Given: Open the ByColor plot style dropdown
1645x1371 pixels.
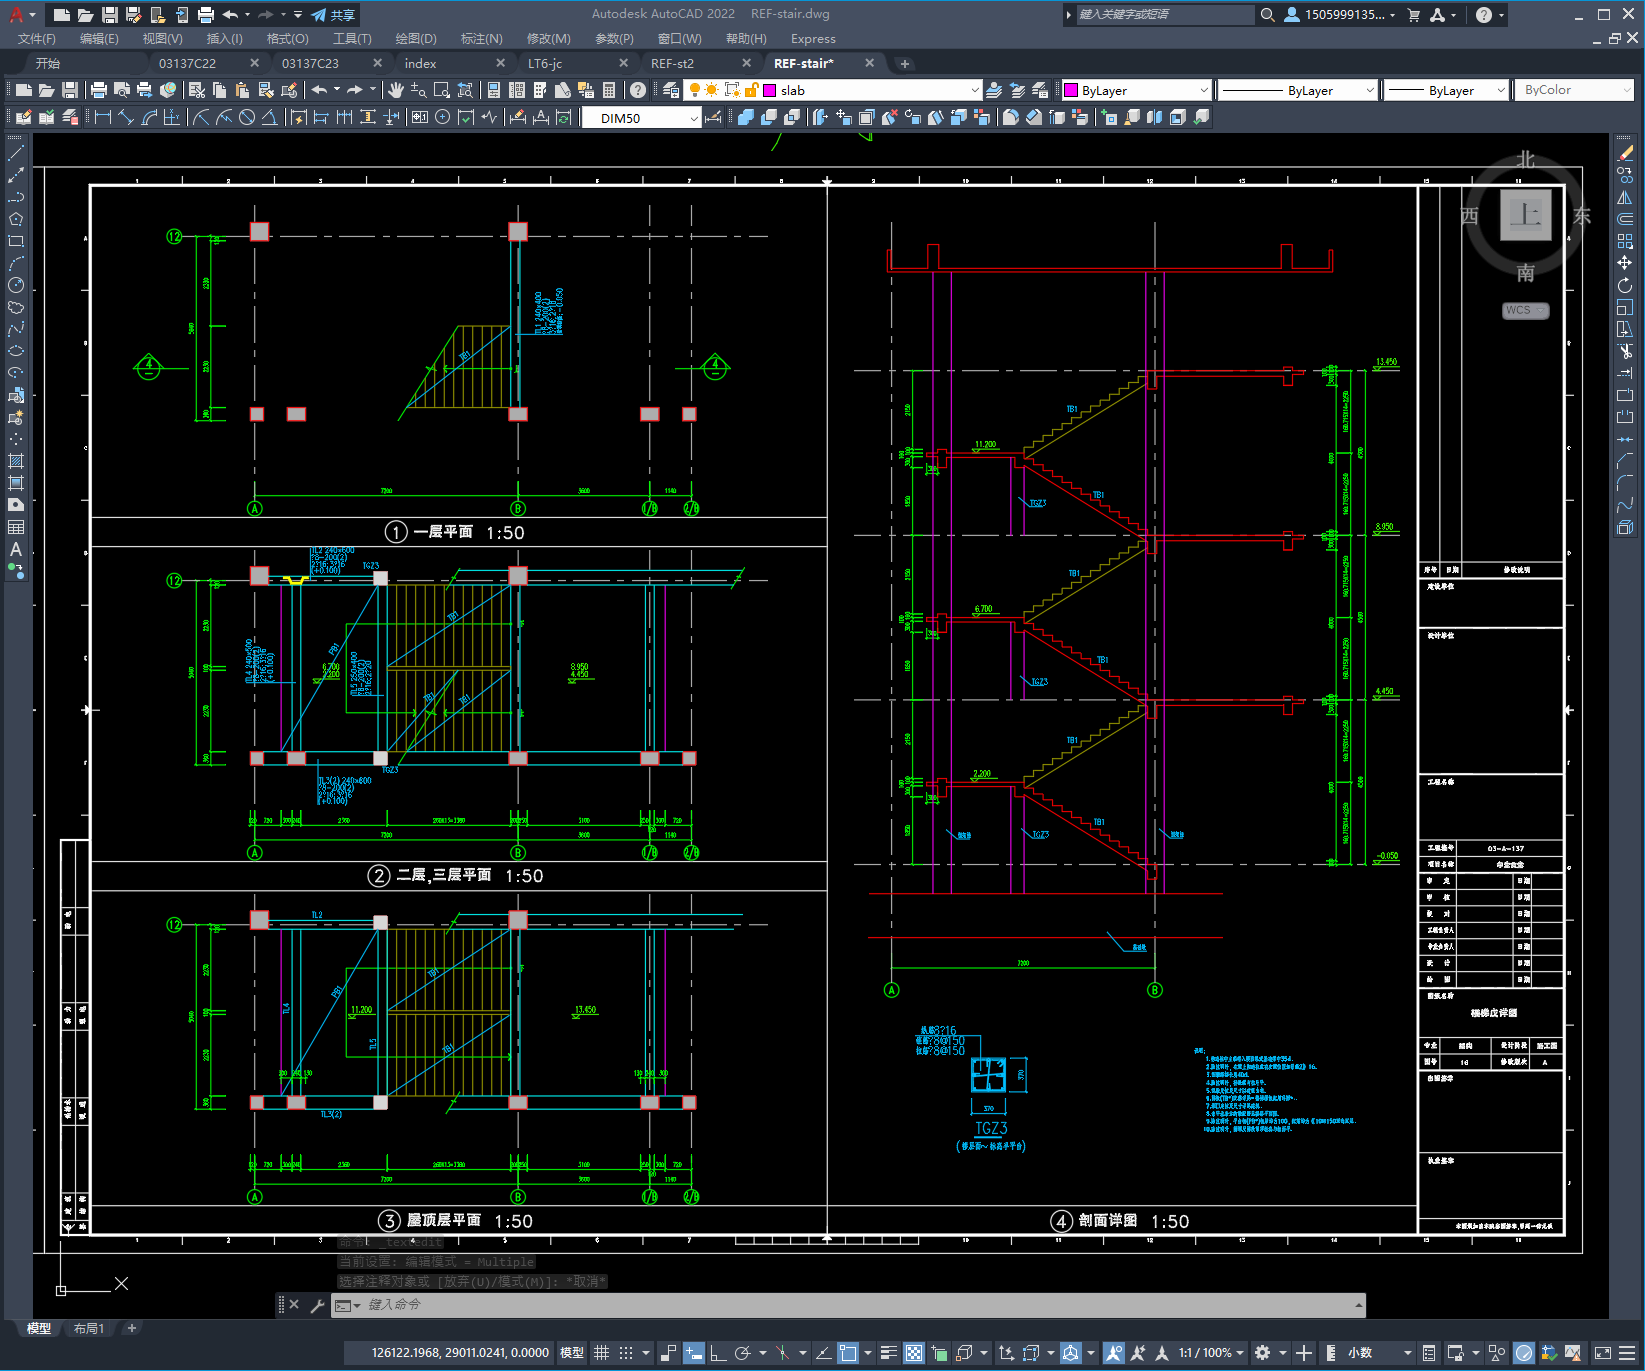Looking at the screenshot, I should 1574,90.
